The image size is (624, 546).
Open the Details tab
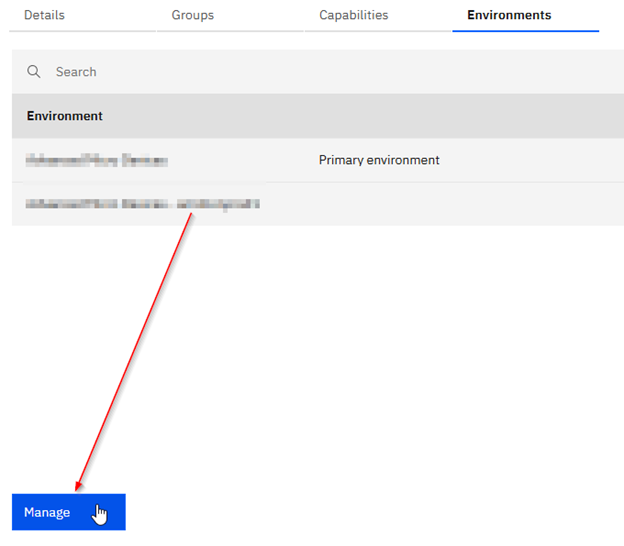(x=44, y=15)
